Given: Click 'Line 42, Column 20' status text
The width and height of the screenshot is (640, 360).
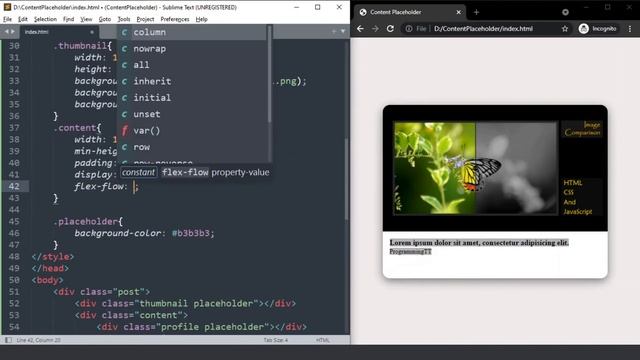Looking at the screenshot, I should (38, 340).
